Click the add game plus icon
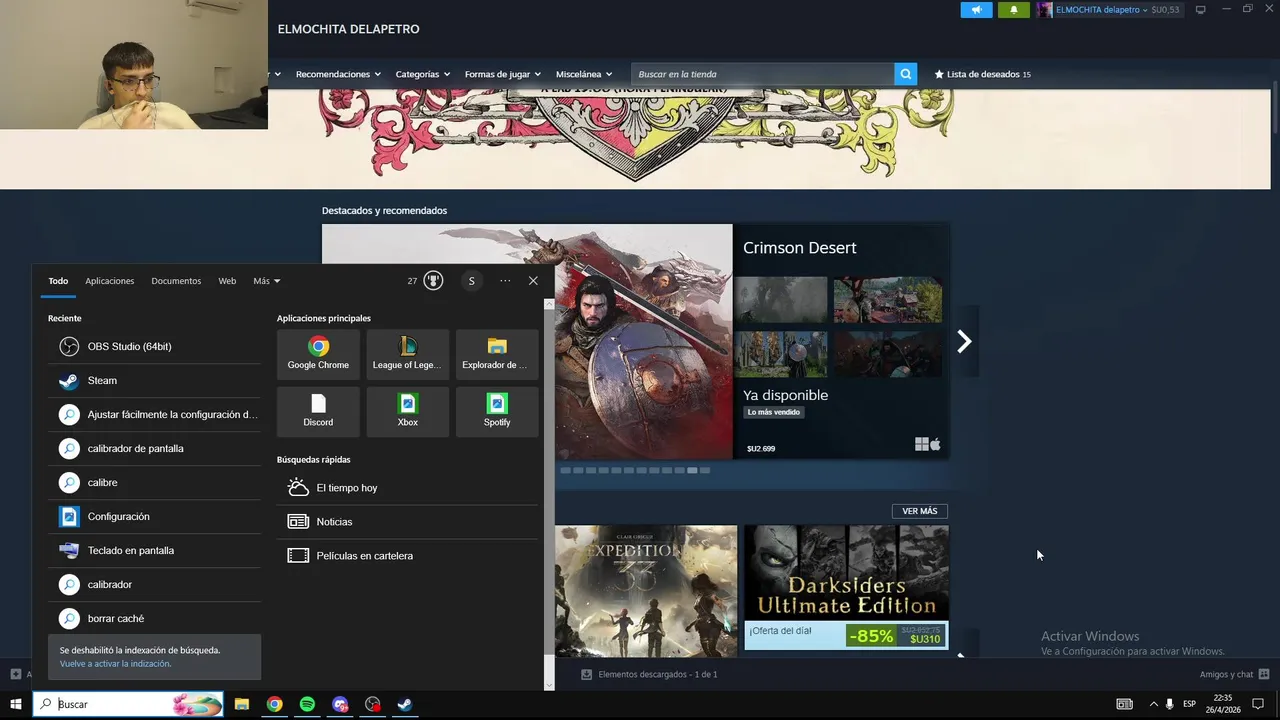Image resolution: width=1280 pixels, height=720 pixels. click(x=15, y=674)
